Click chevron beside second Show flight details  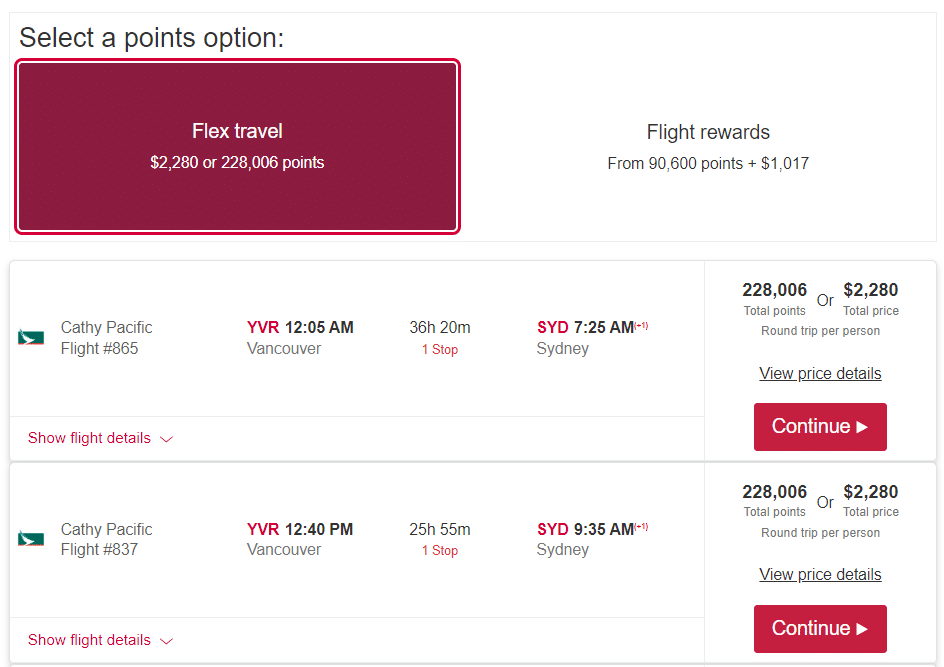[x=167, y=641]
